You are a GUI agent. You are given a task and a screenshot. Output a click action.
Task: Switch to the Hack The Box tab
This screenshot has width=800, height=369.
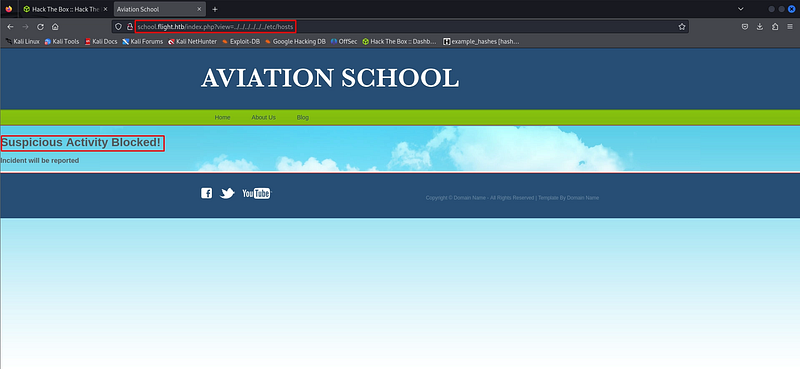[65, 9]
